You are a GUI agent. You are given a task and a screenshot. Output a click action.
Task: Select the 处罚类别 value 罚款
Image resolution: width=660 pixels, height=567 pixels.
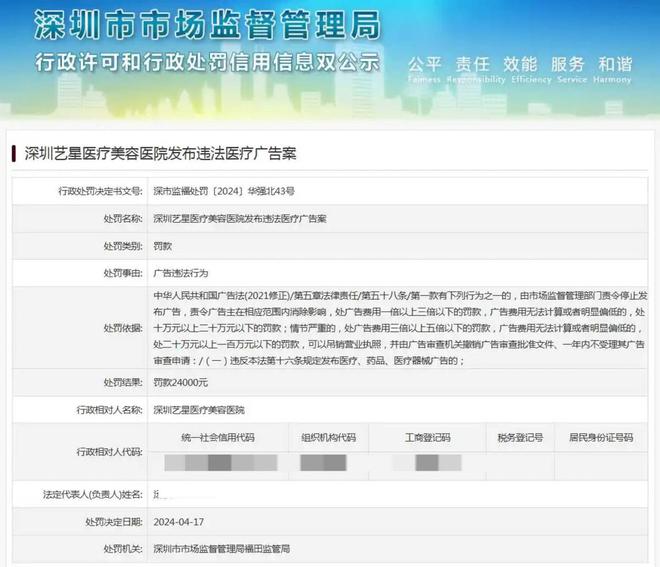click(163, 245)
